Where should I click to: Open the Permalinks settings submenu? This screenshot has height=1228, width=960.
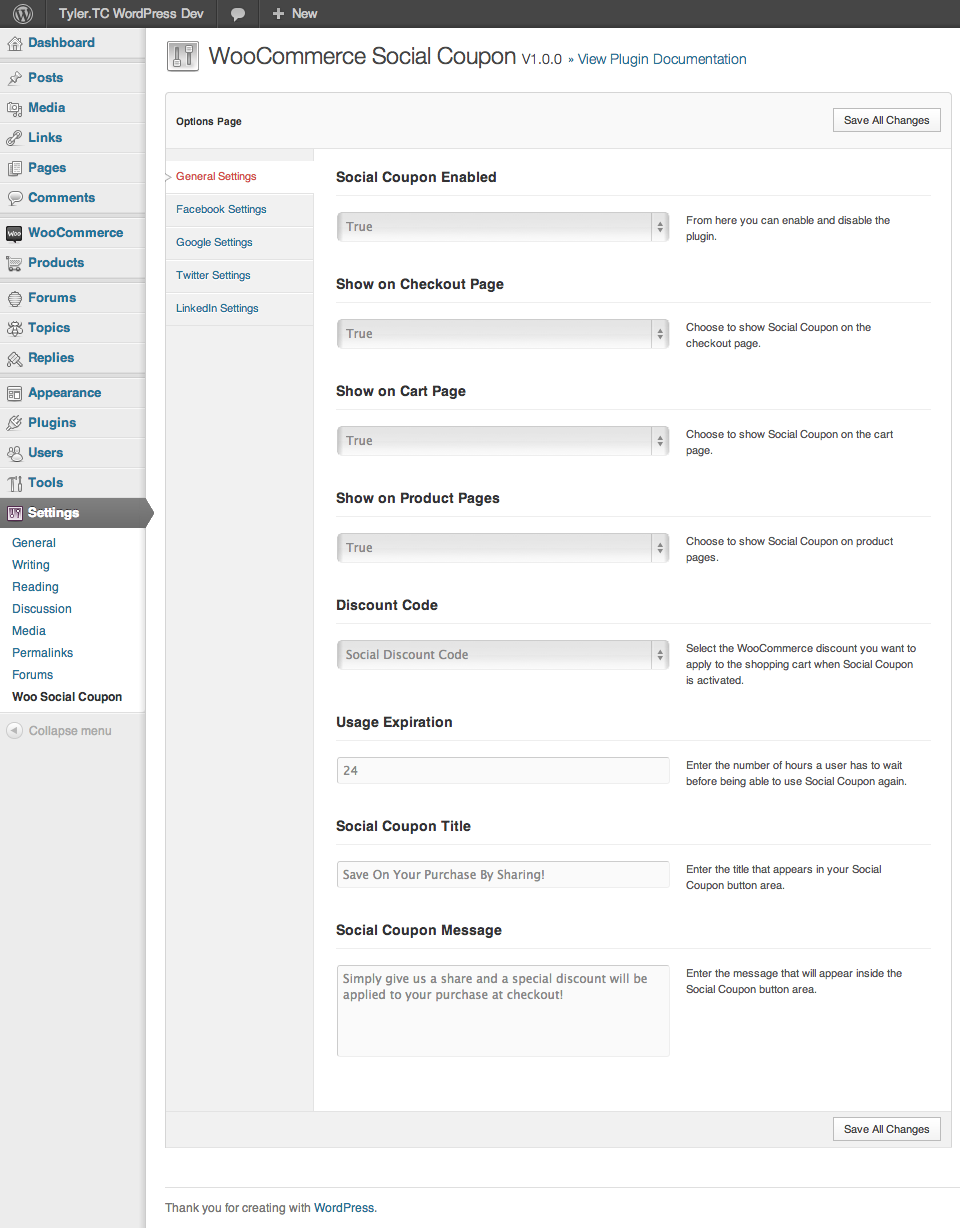pyautogui.click(x=43, y=653)
